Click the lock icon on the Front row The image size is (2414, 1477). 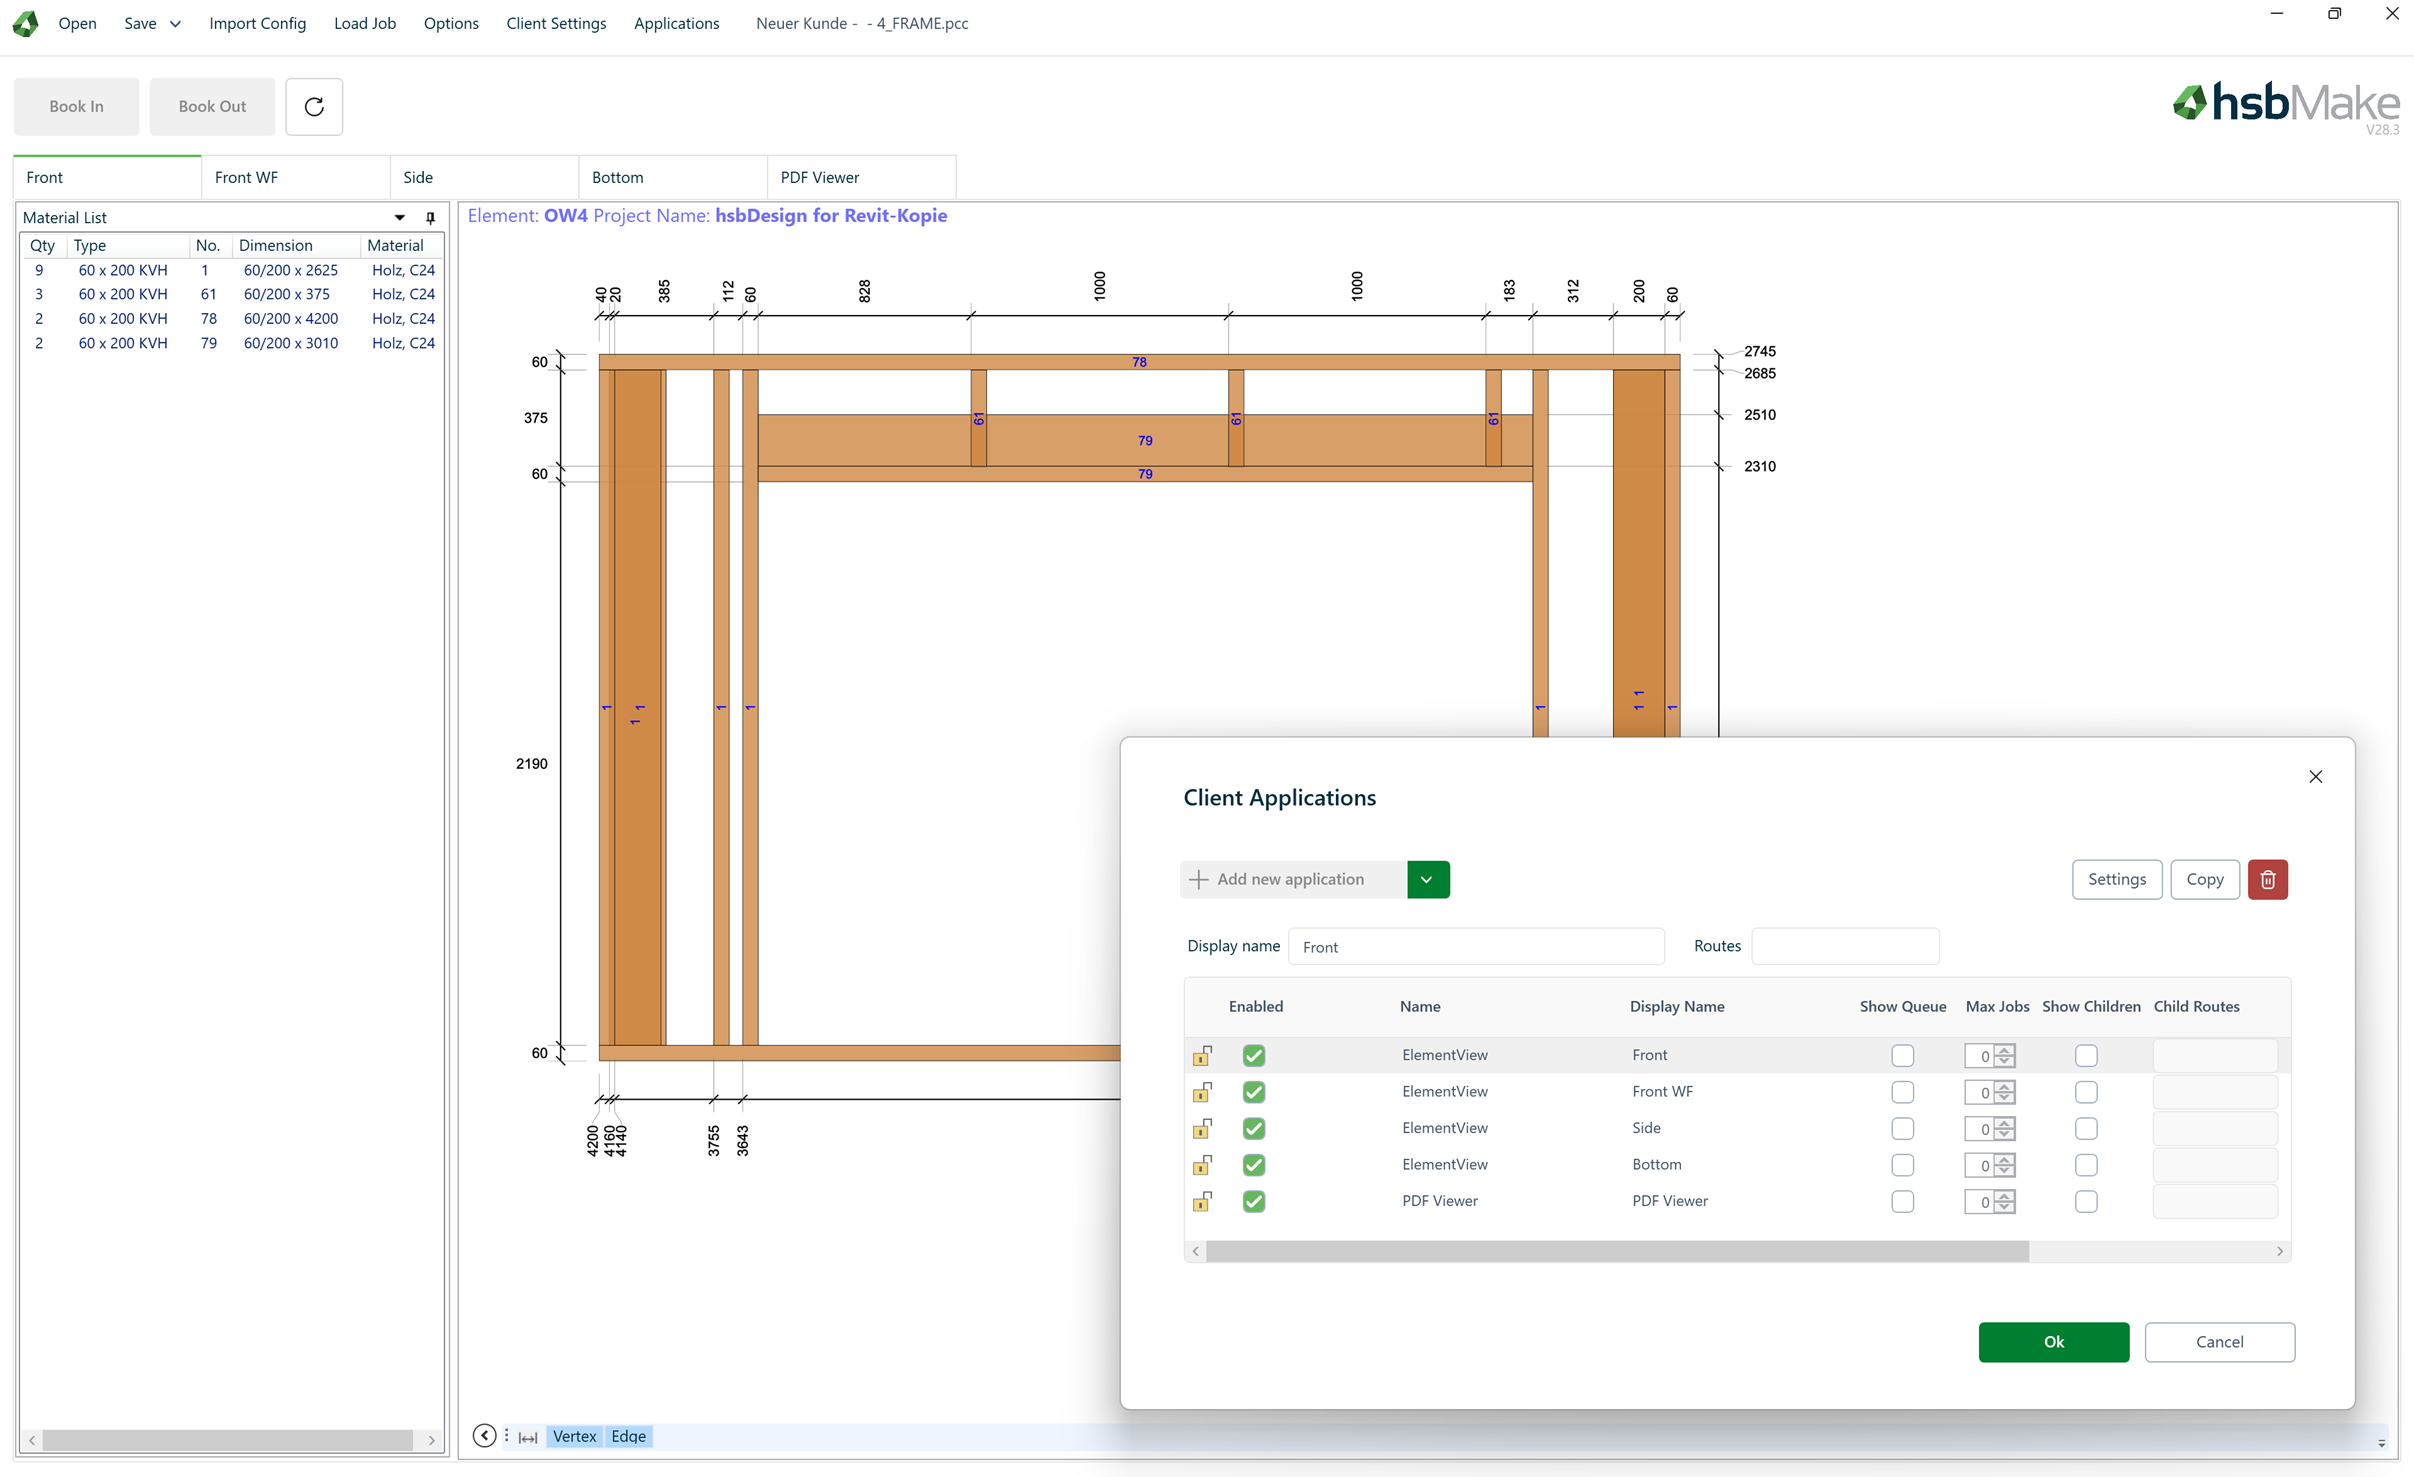(1202, 1055)
